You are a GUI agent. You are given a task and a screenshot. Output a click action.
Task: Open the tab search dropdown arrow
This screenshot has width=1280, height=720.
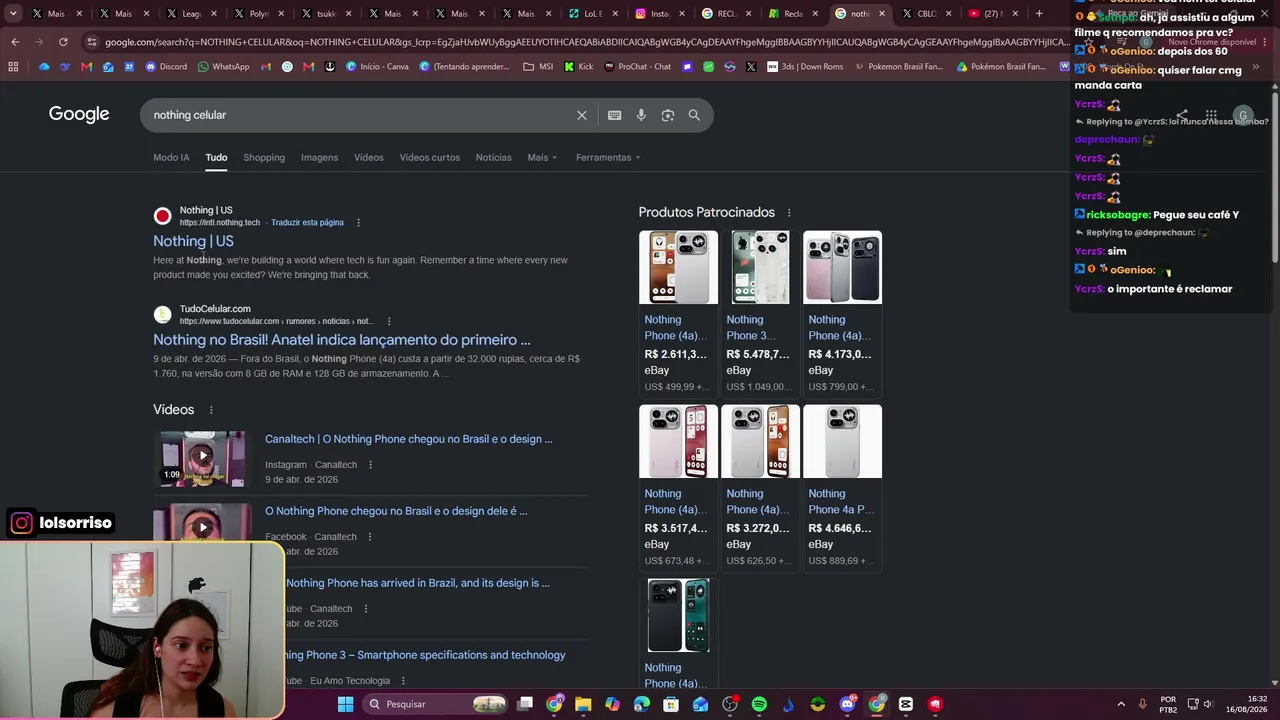tap(13, 14)
